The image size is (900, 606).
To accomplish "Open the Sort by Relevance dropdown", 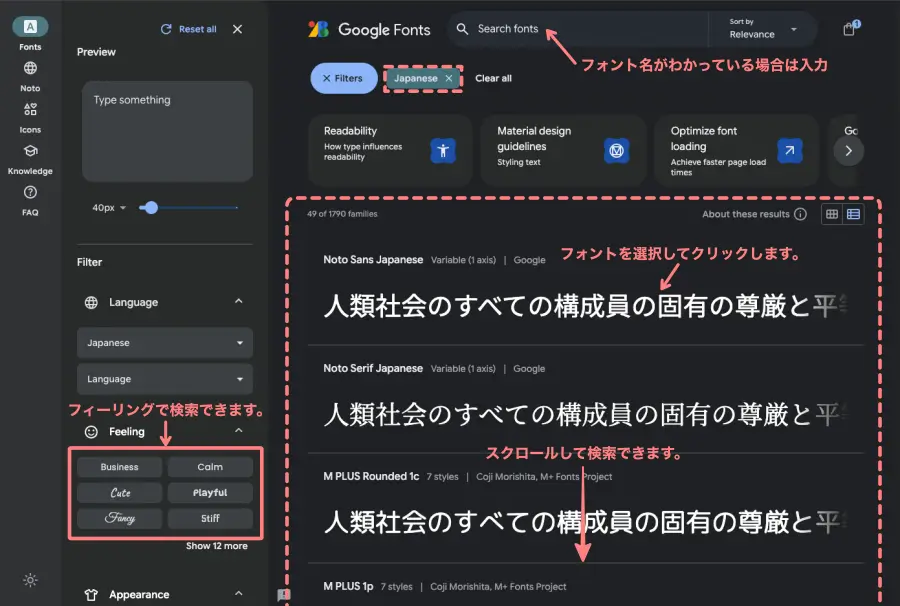I will click(x=763, y=29).
